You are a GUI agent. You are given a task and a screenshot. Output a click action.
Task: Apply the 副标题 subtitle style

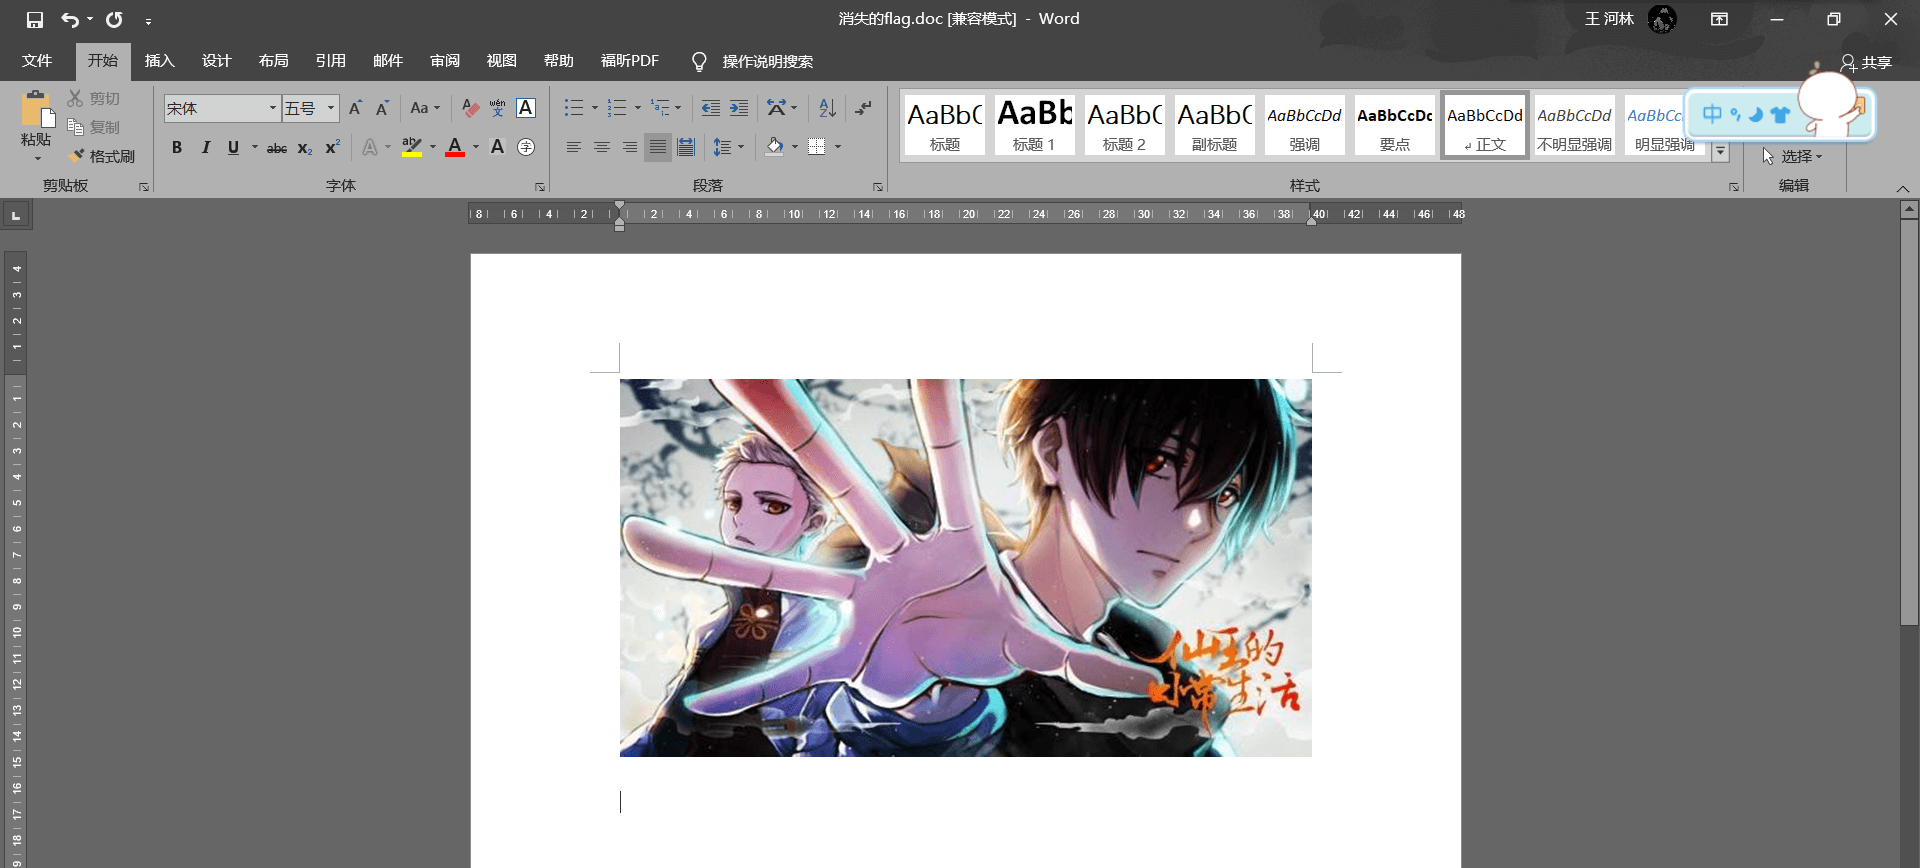[x=1214, y=125]
